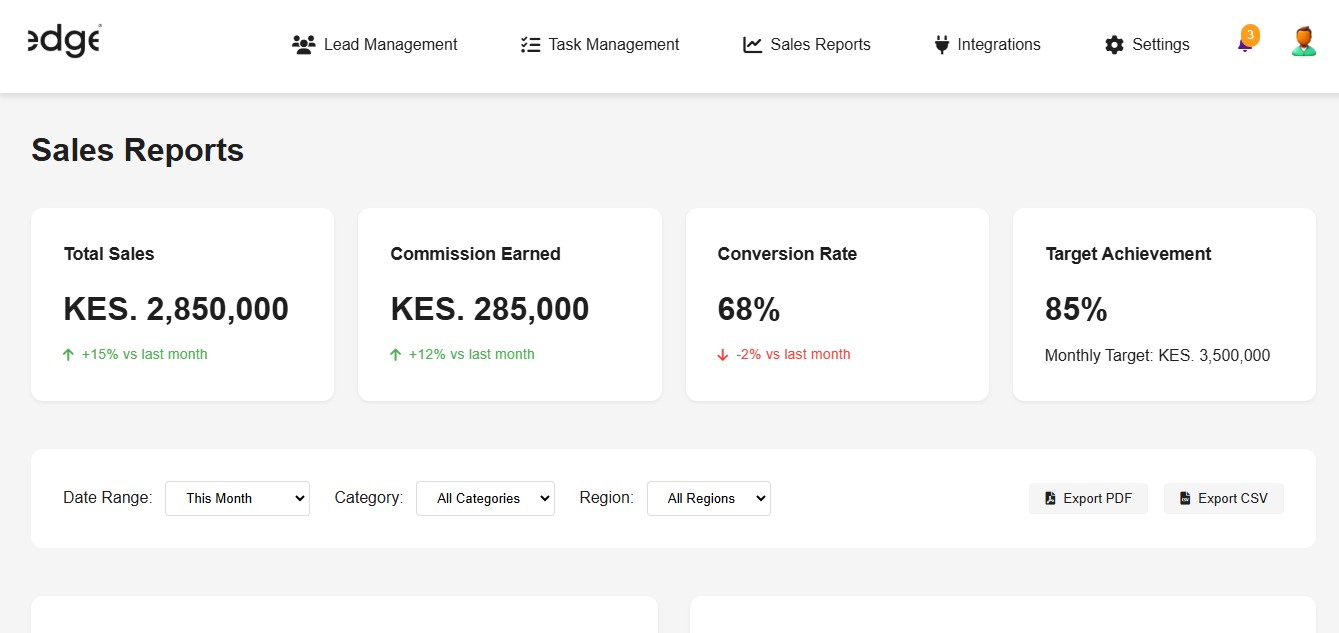Click the Settings gear icon

pos(1114,45)
